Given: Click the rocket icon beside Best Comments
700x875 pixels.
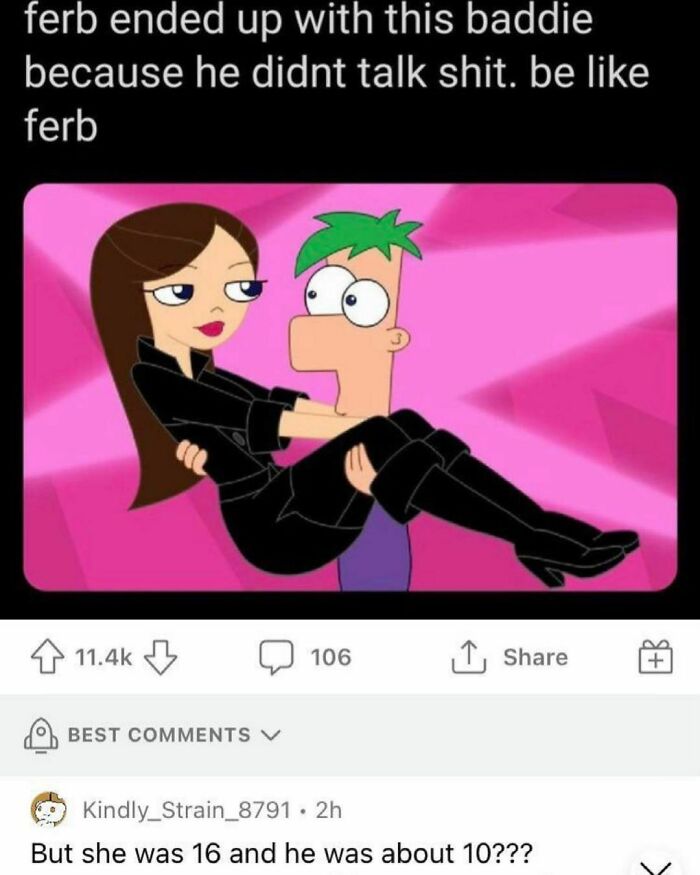Looking at the screenshot, I should pos(40,735).
